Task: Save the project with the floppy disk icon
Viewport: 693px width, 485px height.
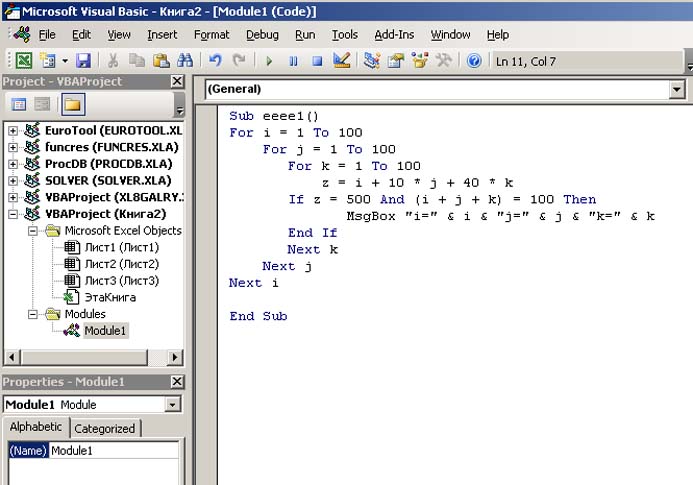Action: 83,61
